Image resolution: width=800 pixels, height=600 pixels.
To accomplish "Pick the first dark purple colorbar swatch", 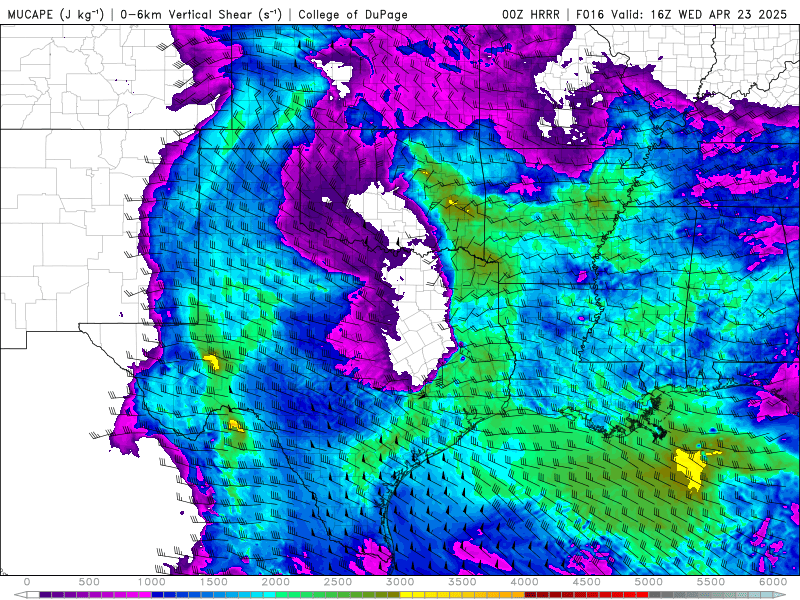I will [x=45, y=594].
